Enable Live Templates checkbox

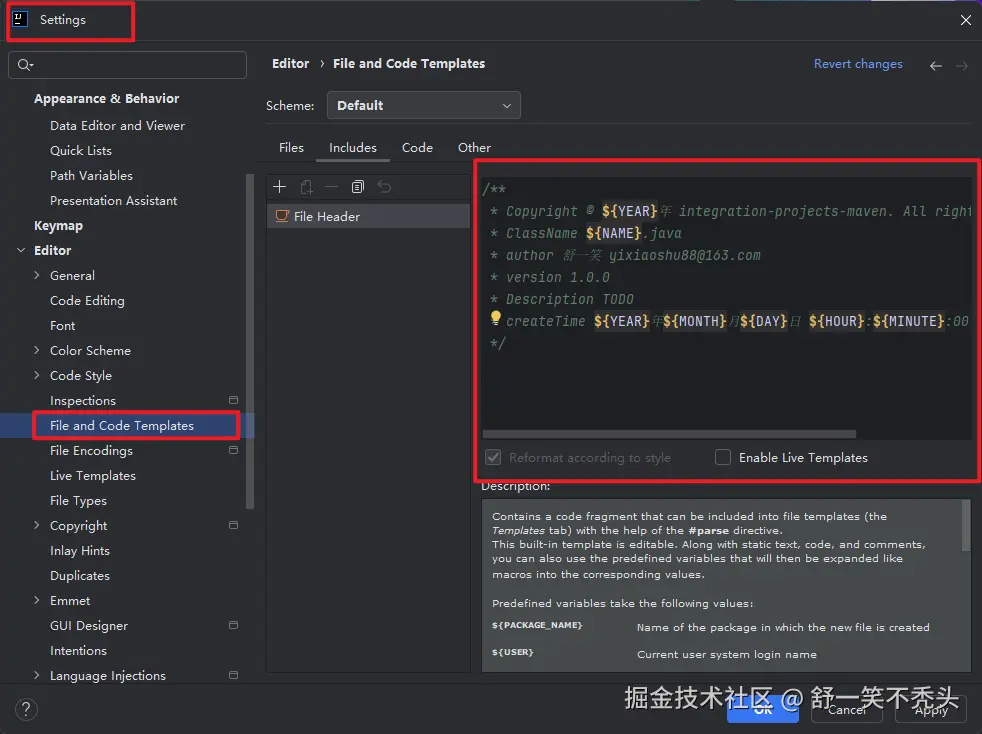pos(723,457)
